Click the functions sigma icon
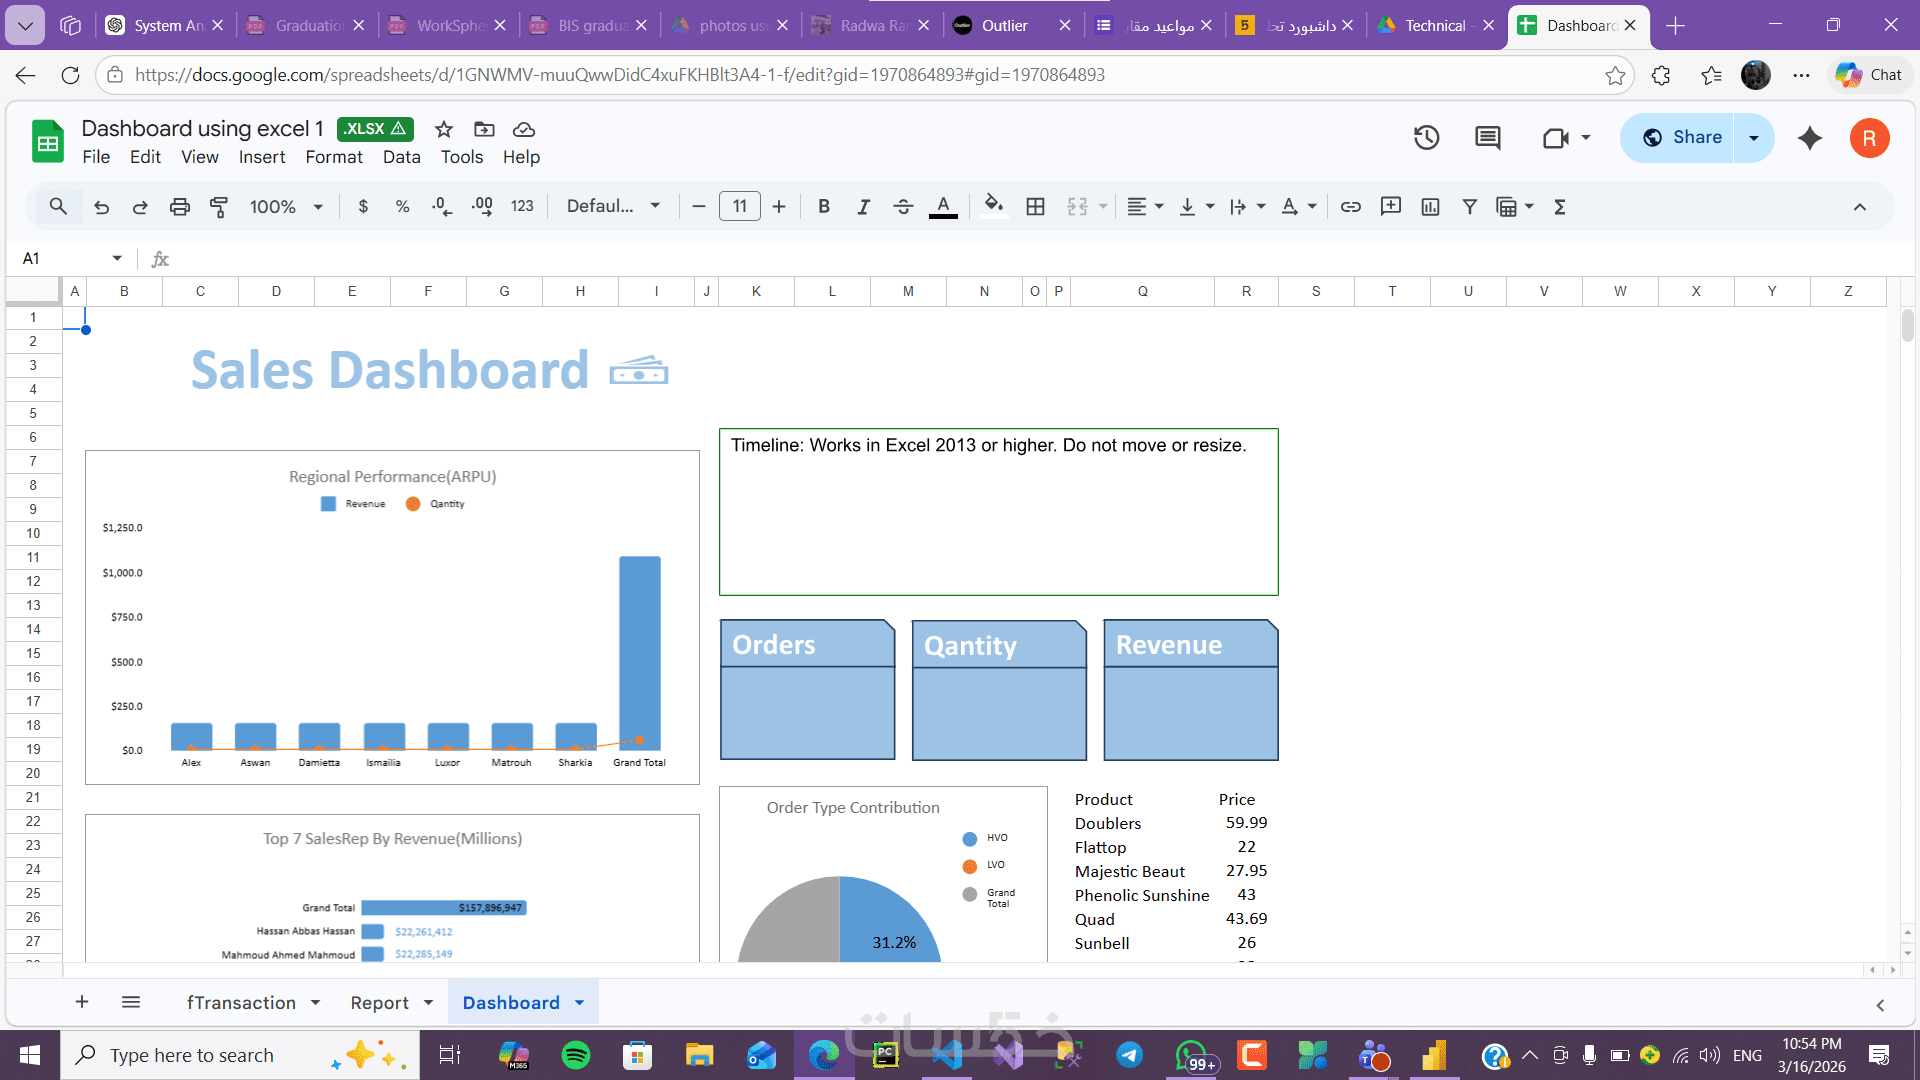Image resolution: width=1920 pixels, height=1080 pixels. click(1559, 207)
